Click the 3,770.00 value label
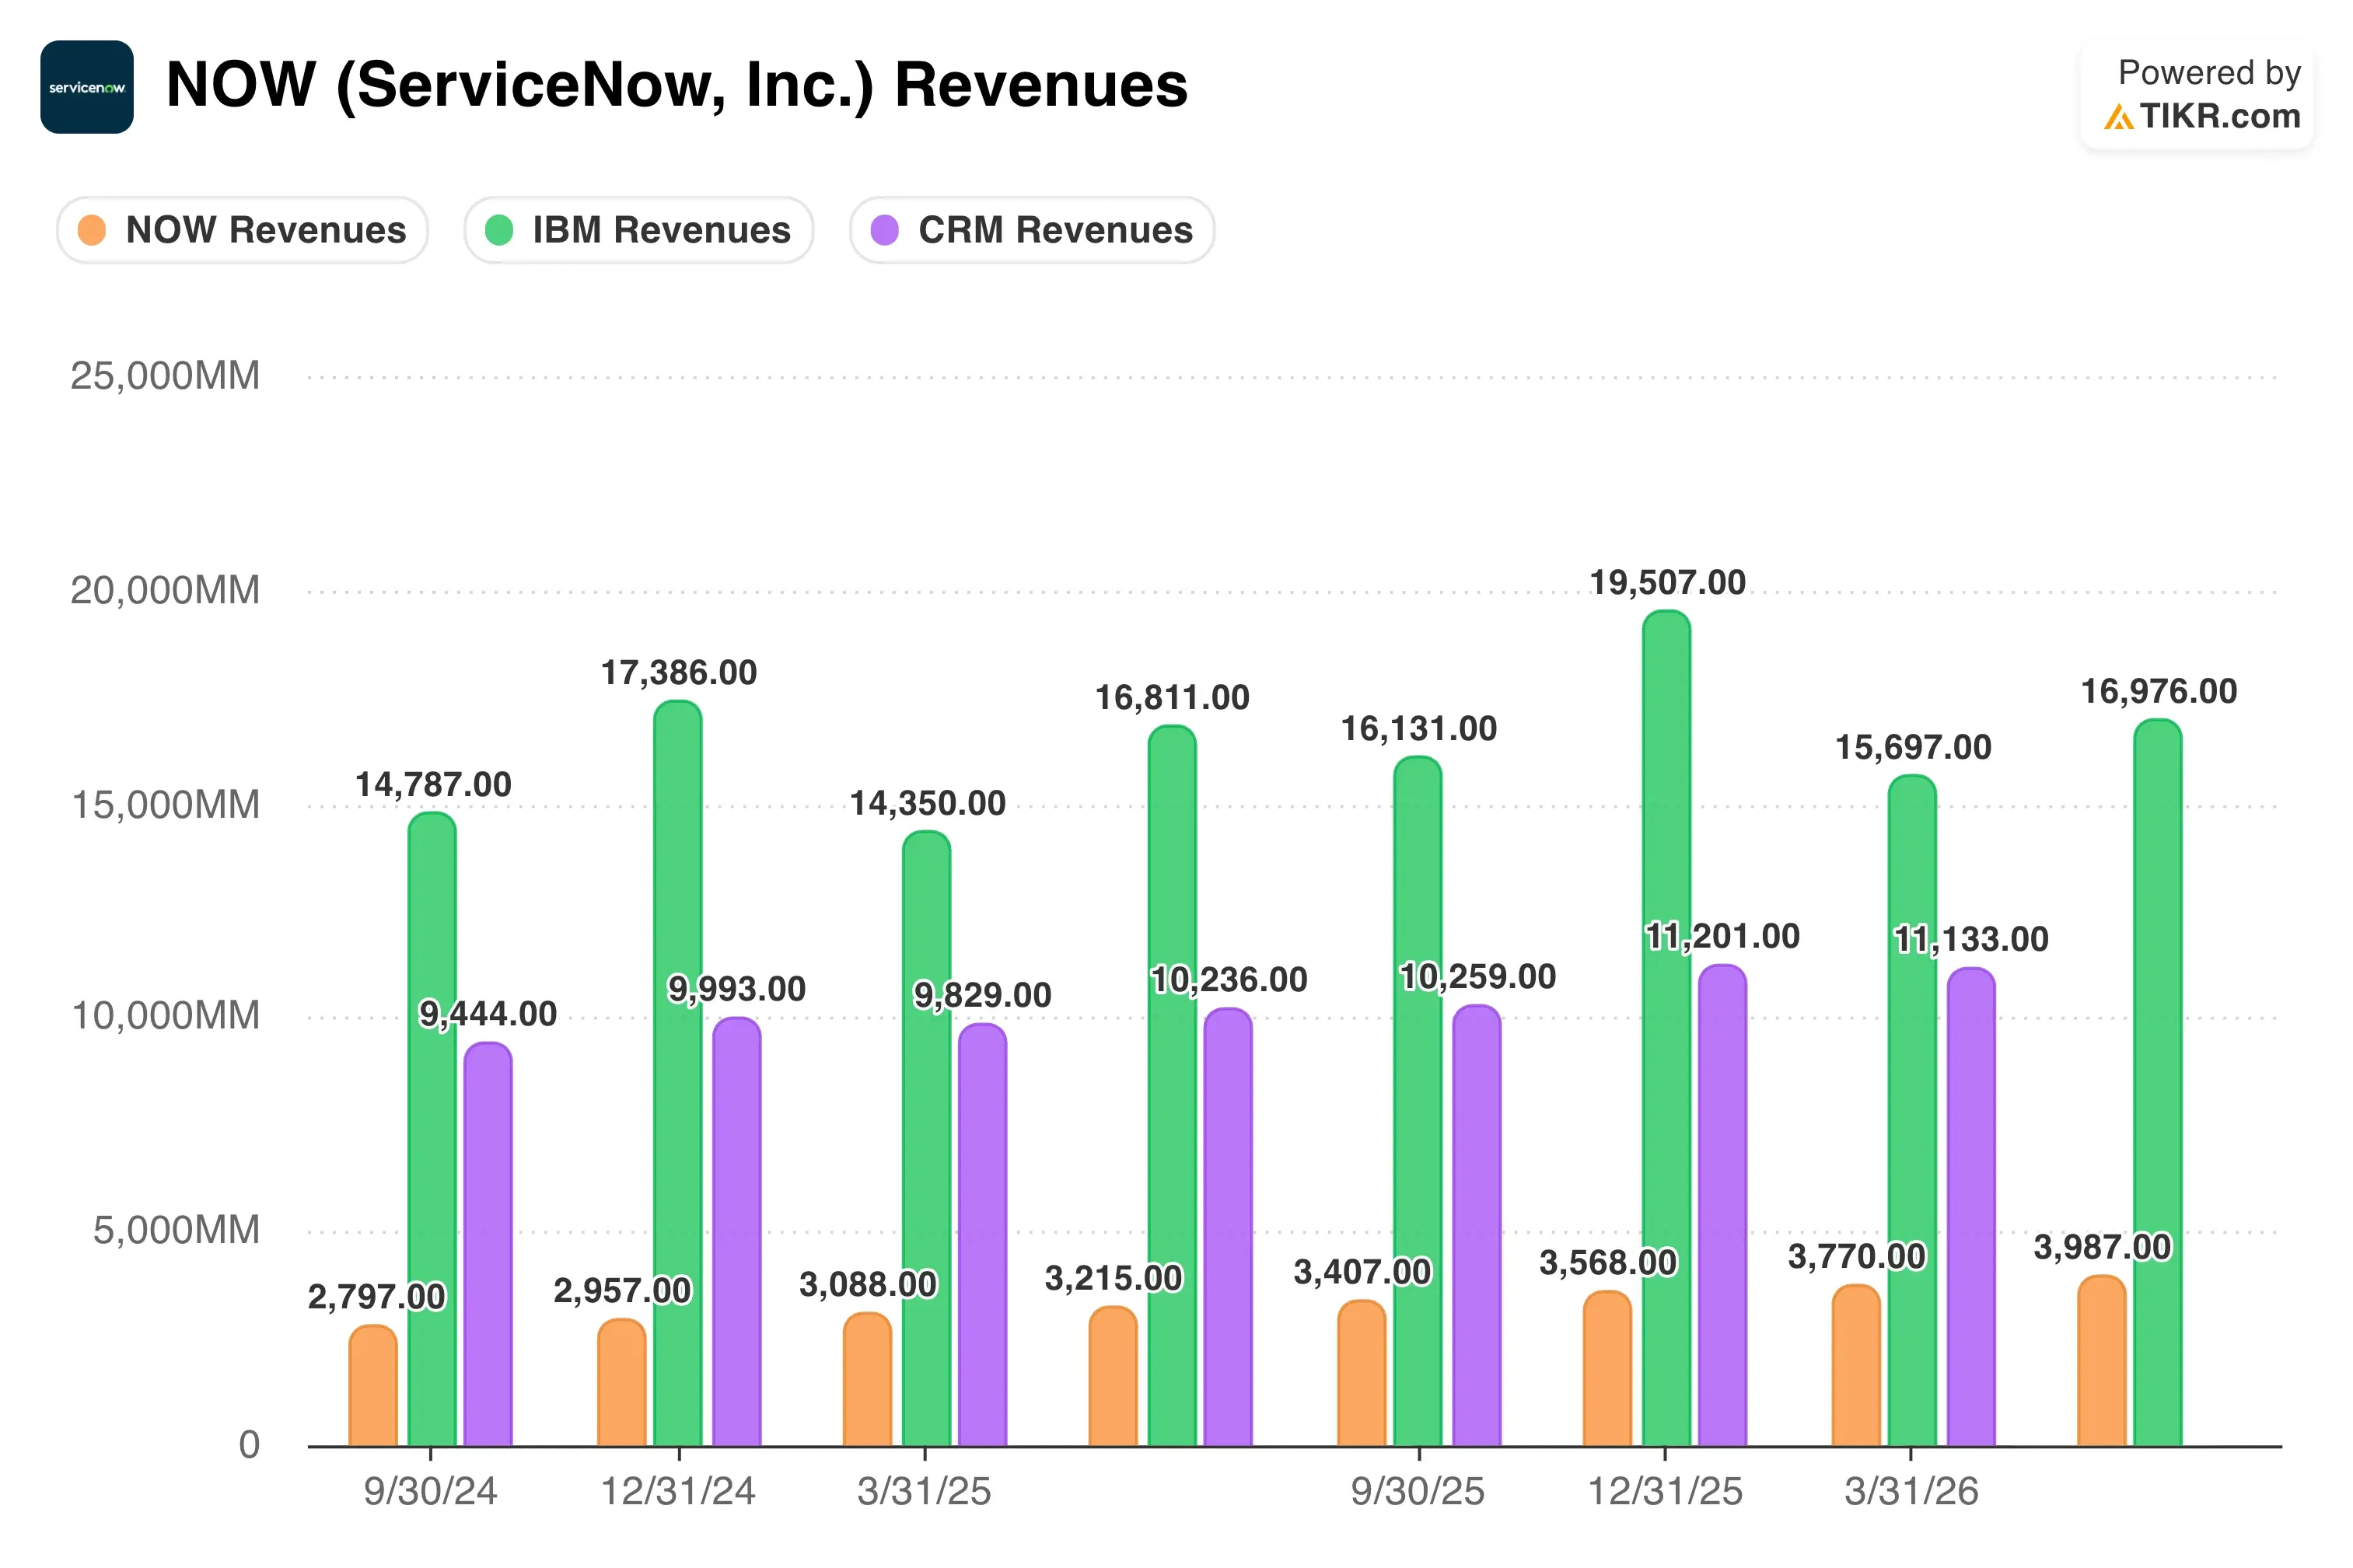The height and width of the screenshot is (1568, 2353). 1857,1257
